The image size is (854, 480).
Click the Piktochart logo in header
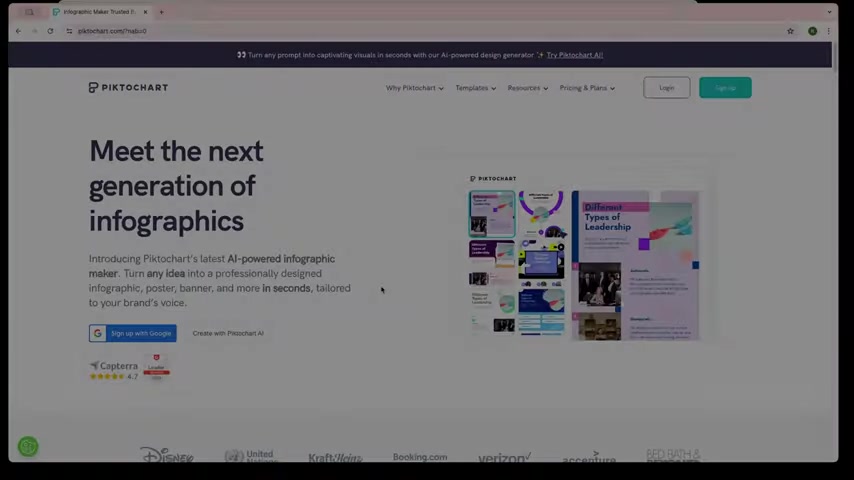(129, 88)
